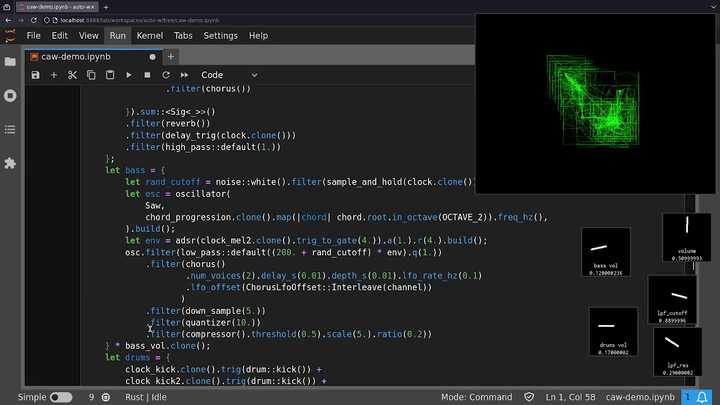720x405 pixels.
Task: Click Mode: Command in status bar
Action: (477, 397)
